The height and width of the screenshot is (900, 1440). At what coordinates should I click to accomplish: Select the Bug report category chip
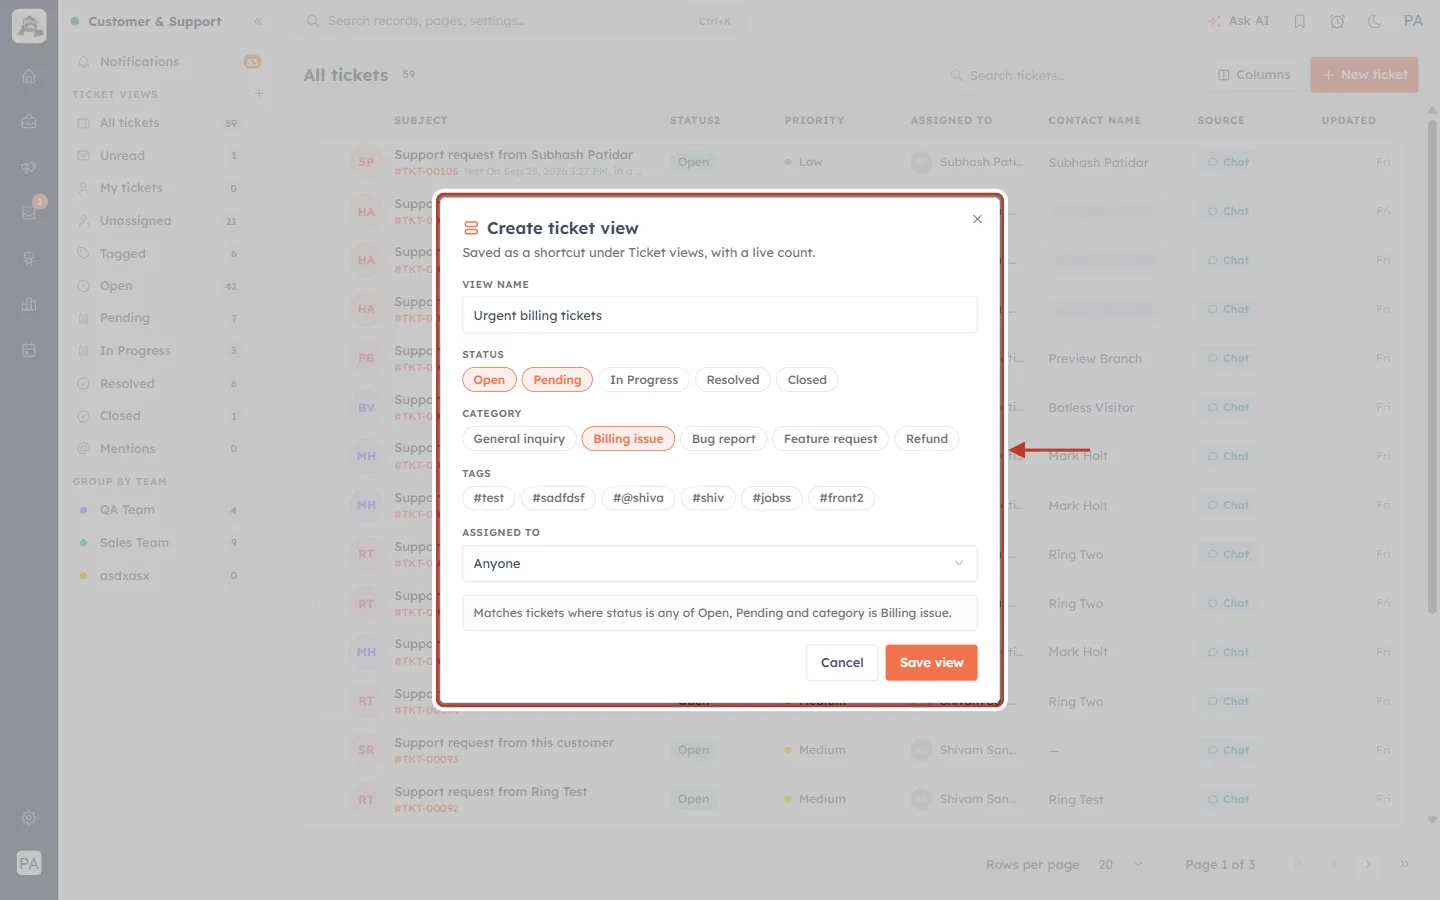724,439
